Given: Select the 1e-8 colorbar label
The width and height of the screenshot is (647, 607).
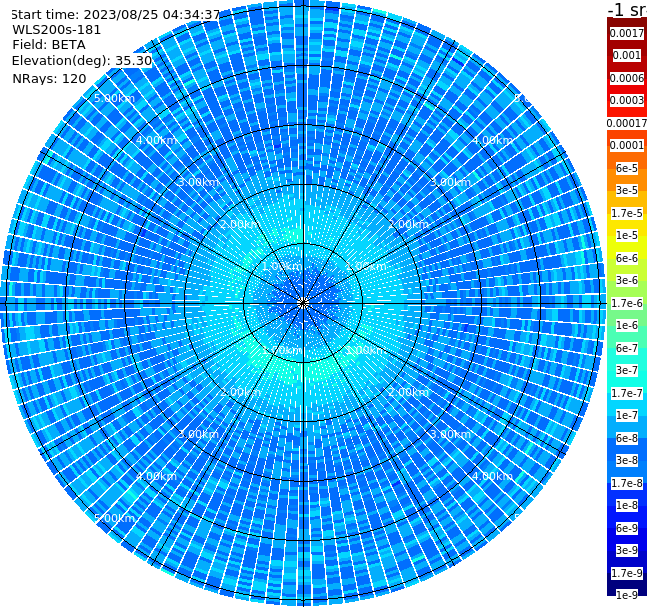Looking at the screenshot, I should click(x=627, y=505).
